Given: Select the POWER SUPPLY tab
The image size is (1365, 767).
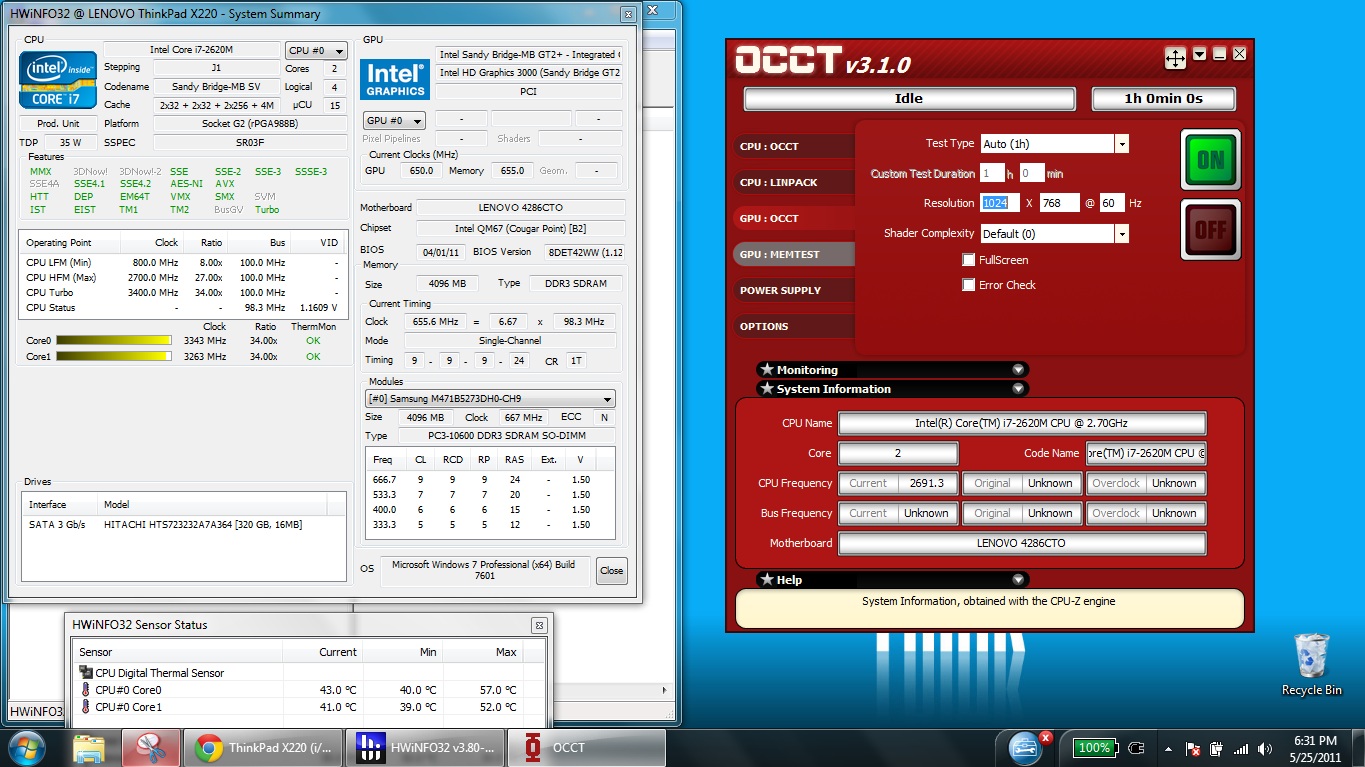Looking at the screenshot, I should 794,290.
